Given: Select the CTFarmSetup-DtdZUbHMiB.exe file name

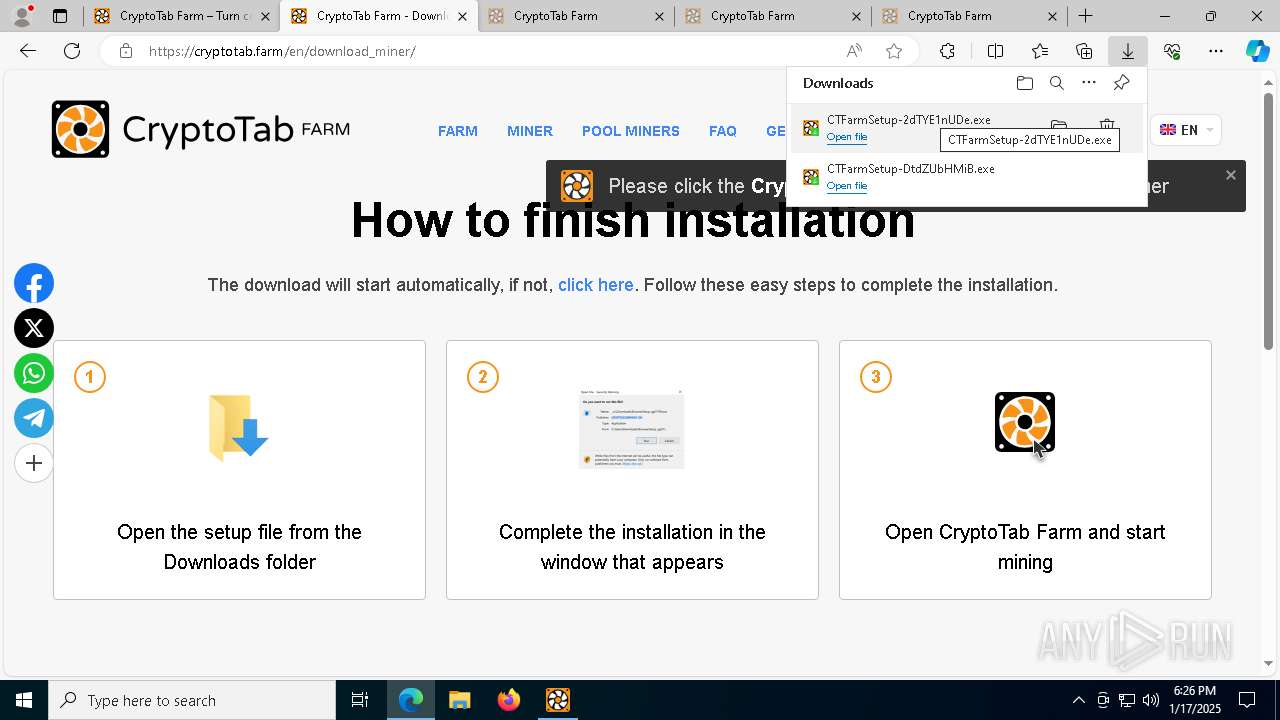Looking at the screenshot, I should tap(911, 169).
